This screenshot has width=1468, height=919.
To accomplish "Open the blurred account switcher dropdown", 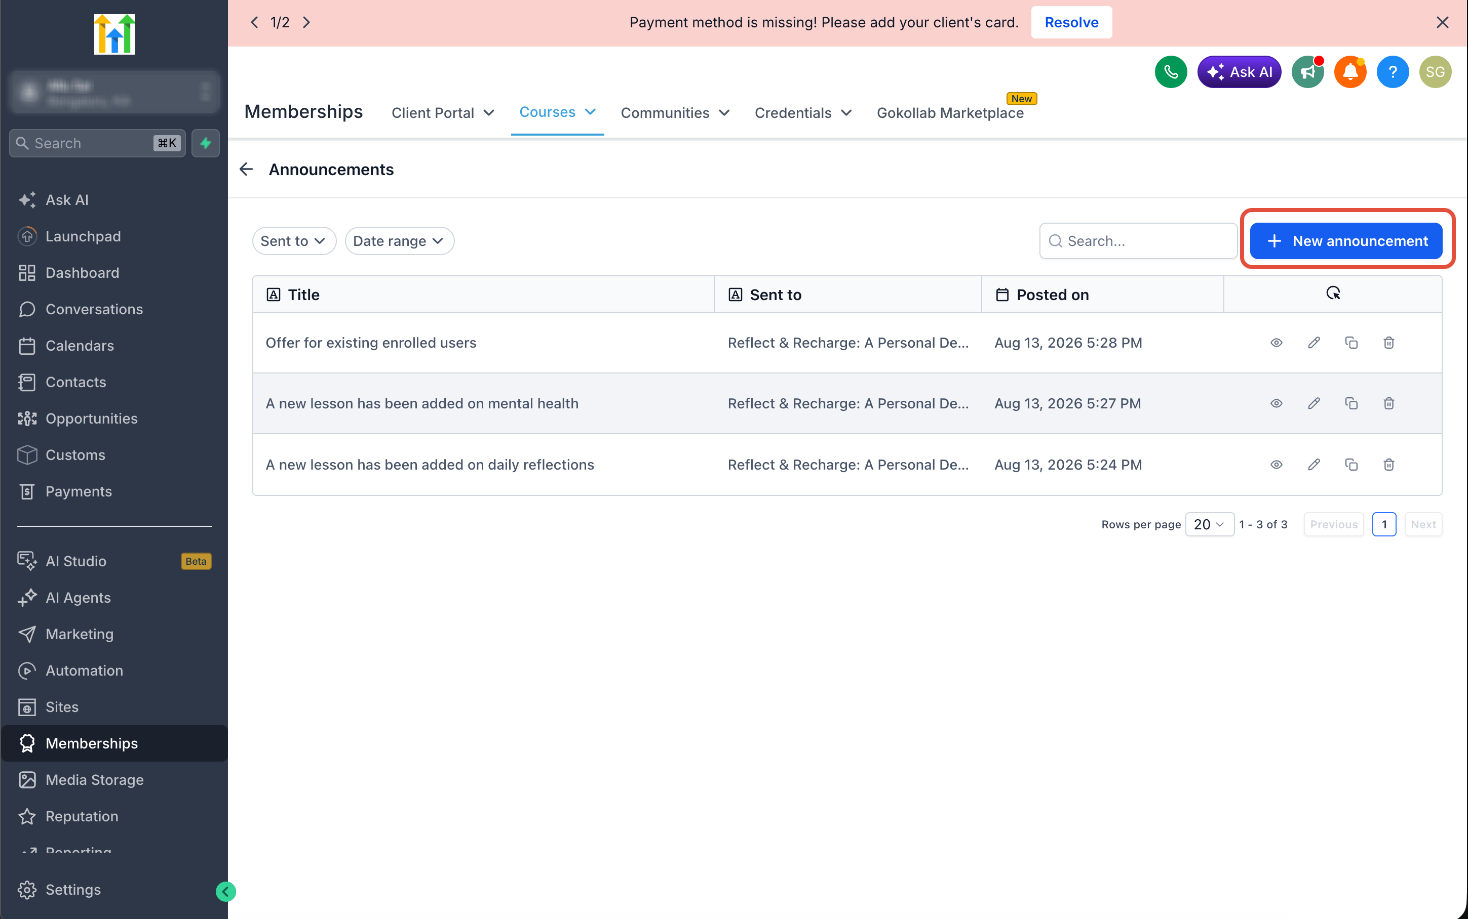I will [x=114, y=92].
